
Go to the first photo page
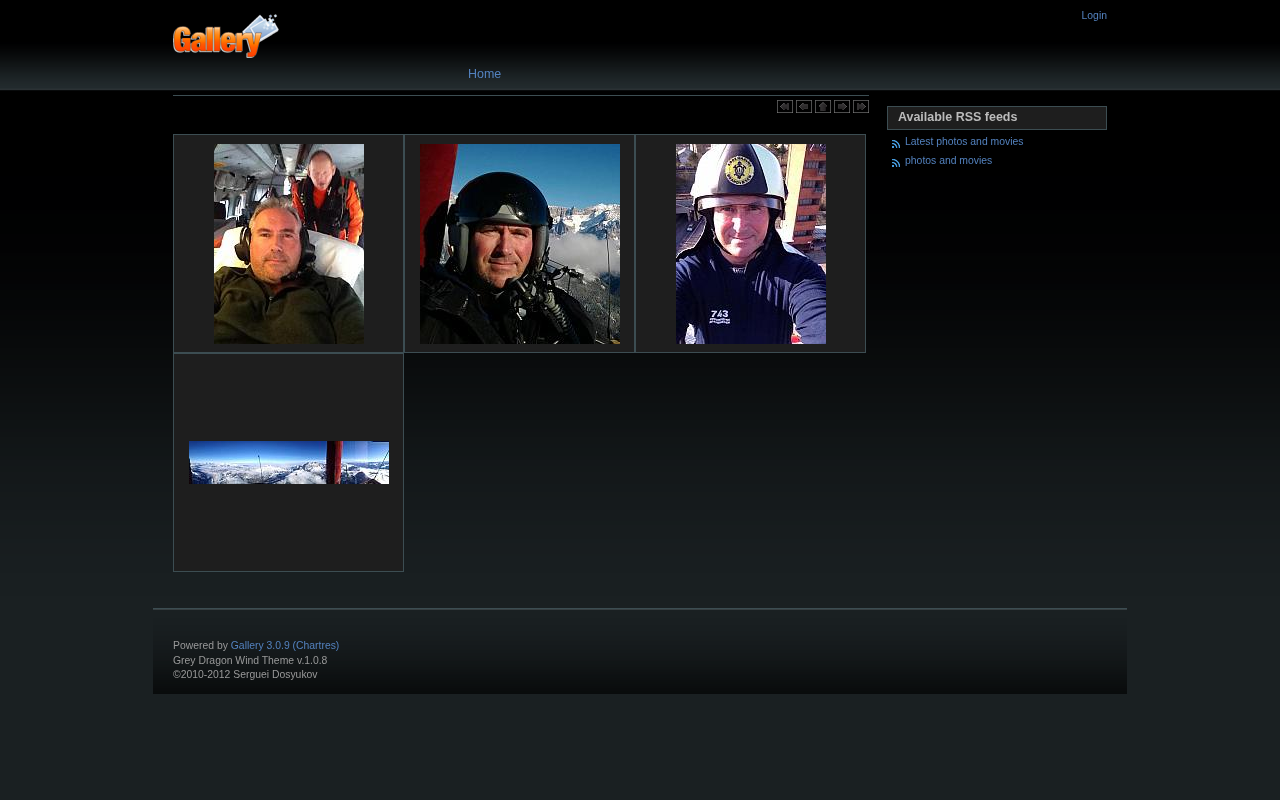(x=784, y=107)
